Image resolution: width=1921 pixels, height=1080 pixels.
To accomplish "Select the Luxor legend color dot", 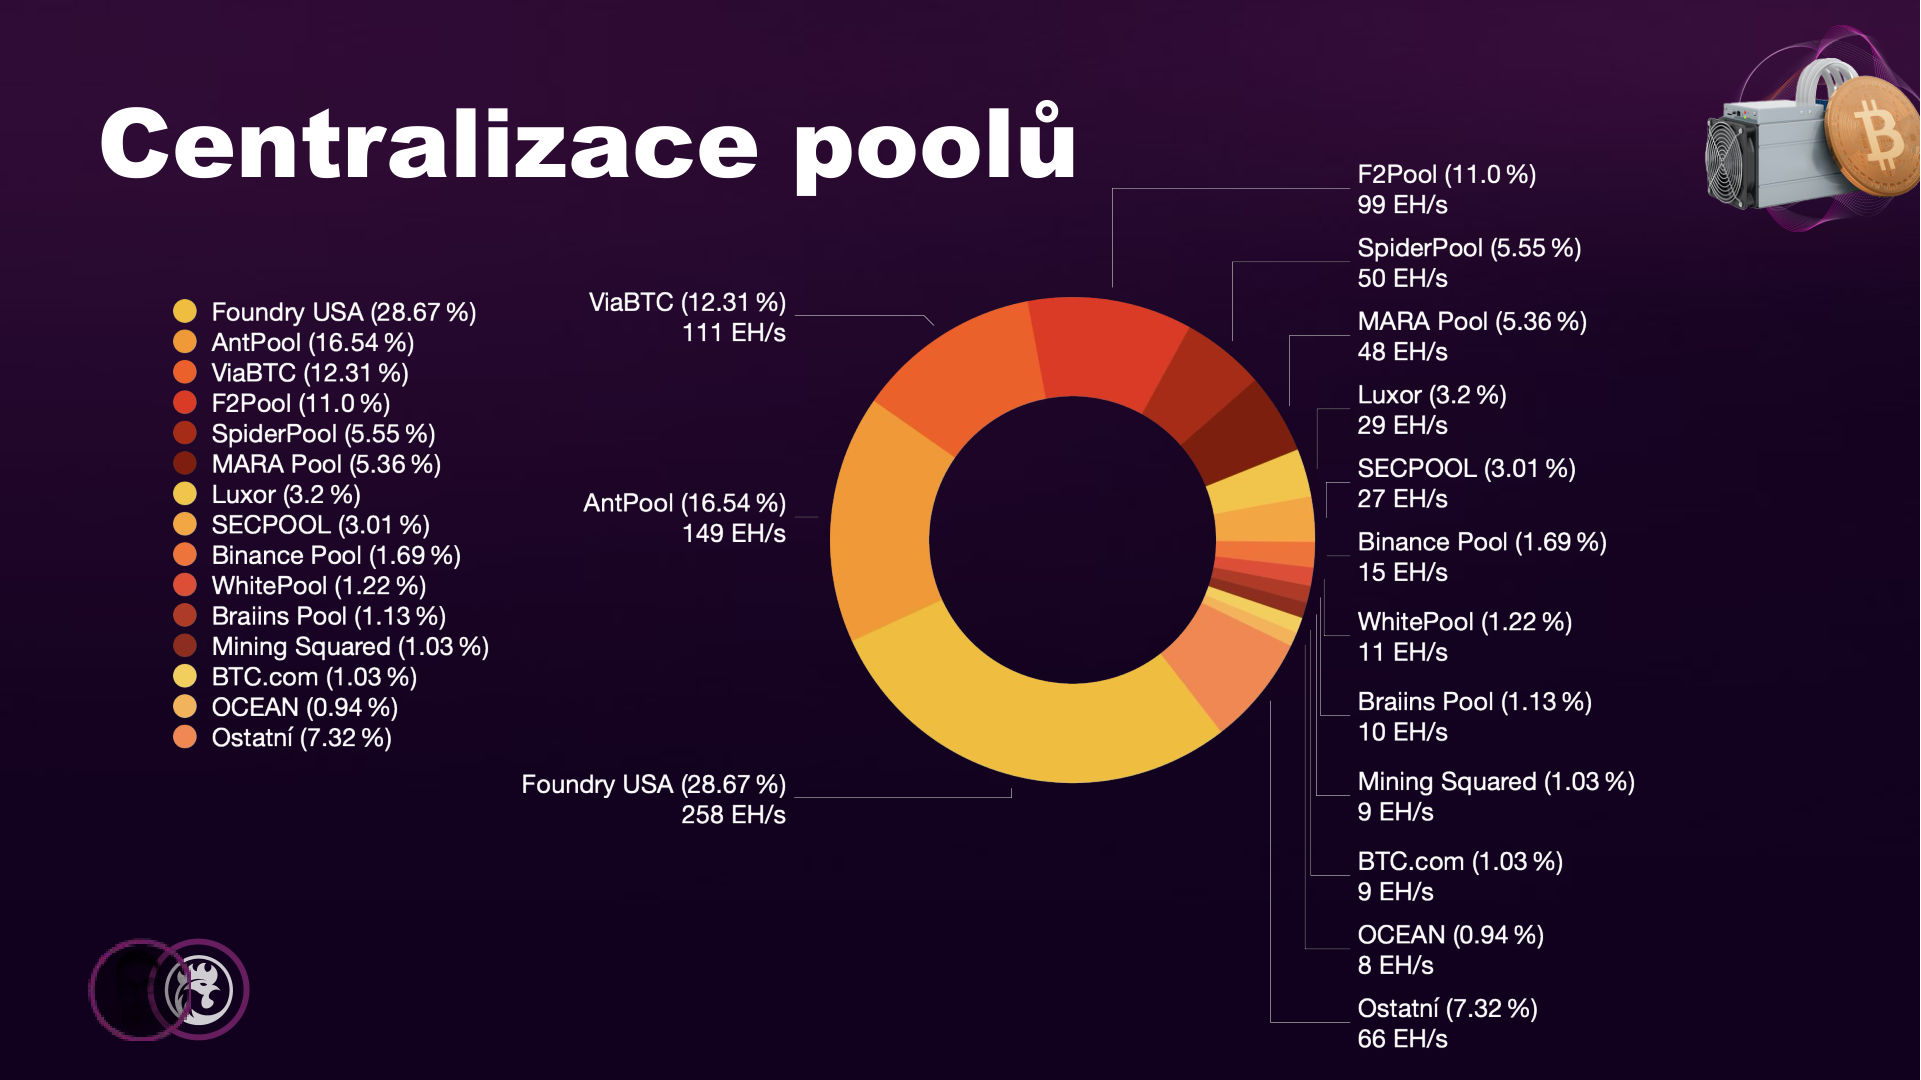I will (x=185, y=494).
